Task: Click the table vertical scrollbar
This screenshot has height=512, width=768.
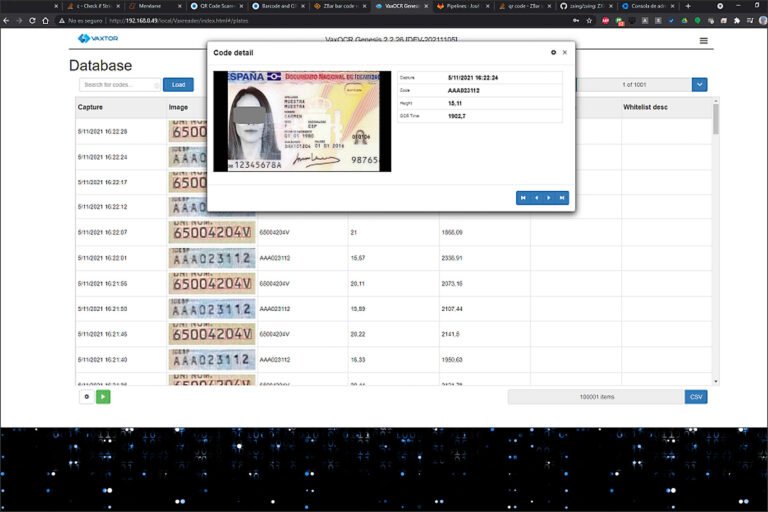Action: [x=716, y=119]
